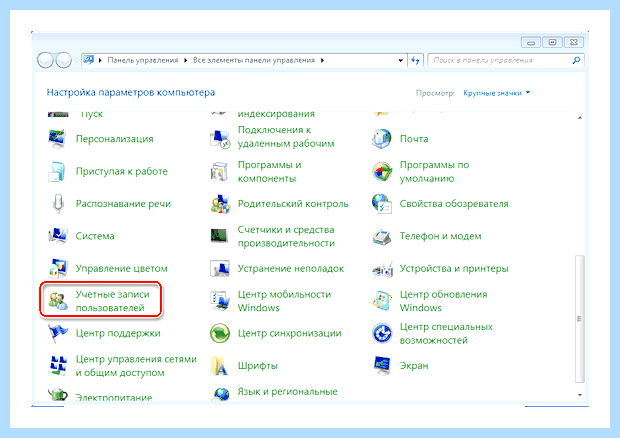The image size is (620, 438).
Task: Open Родительский контроль link text
Action: (293, 204)
